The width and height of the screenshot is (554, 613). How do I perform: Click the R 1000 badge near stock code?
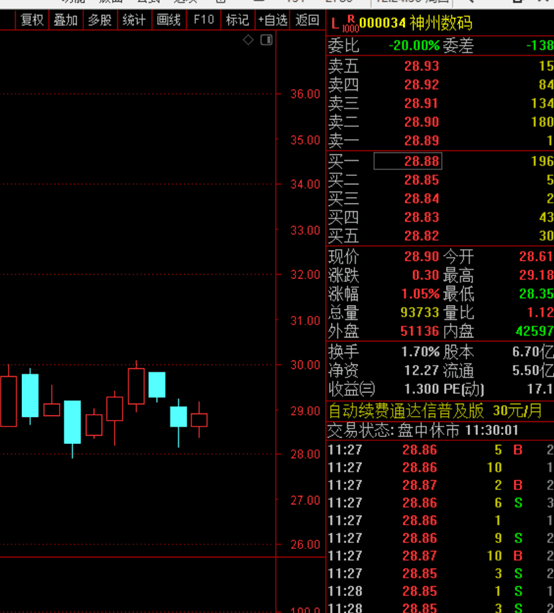(351, 24)
